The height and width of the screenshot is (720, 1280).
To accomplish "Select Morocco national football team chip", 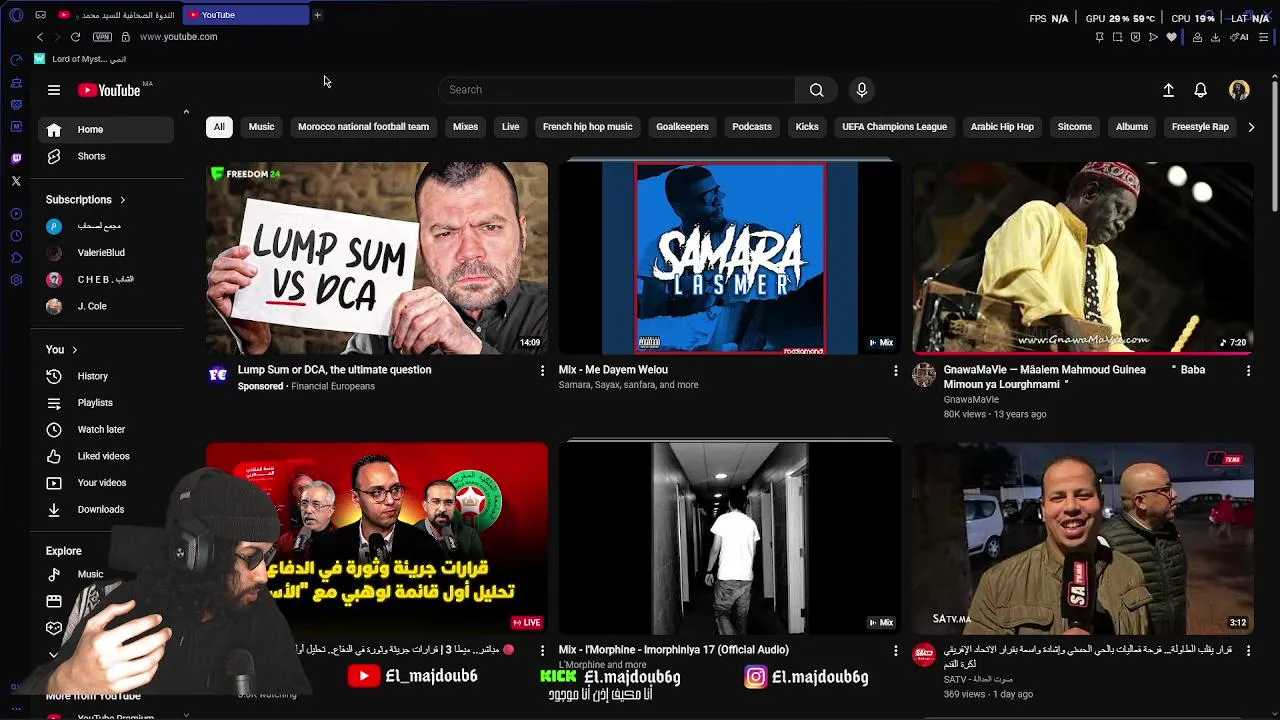I will [x=363, y=127].
